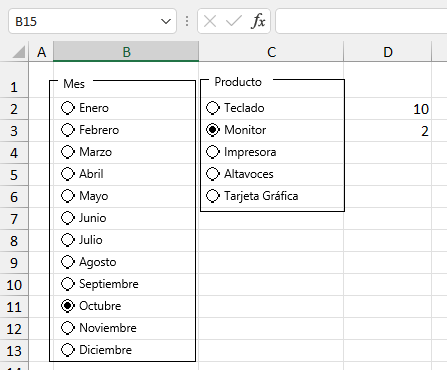Viewport: 447px width, 370px height.
Task: Click the three-dot formula bar resize handle
Action: [187, 21]
